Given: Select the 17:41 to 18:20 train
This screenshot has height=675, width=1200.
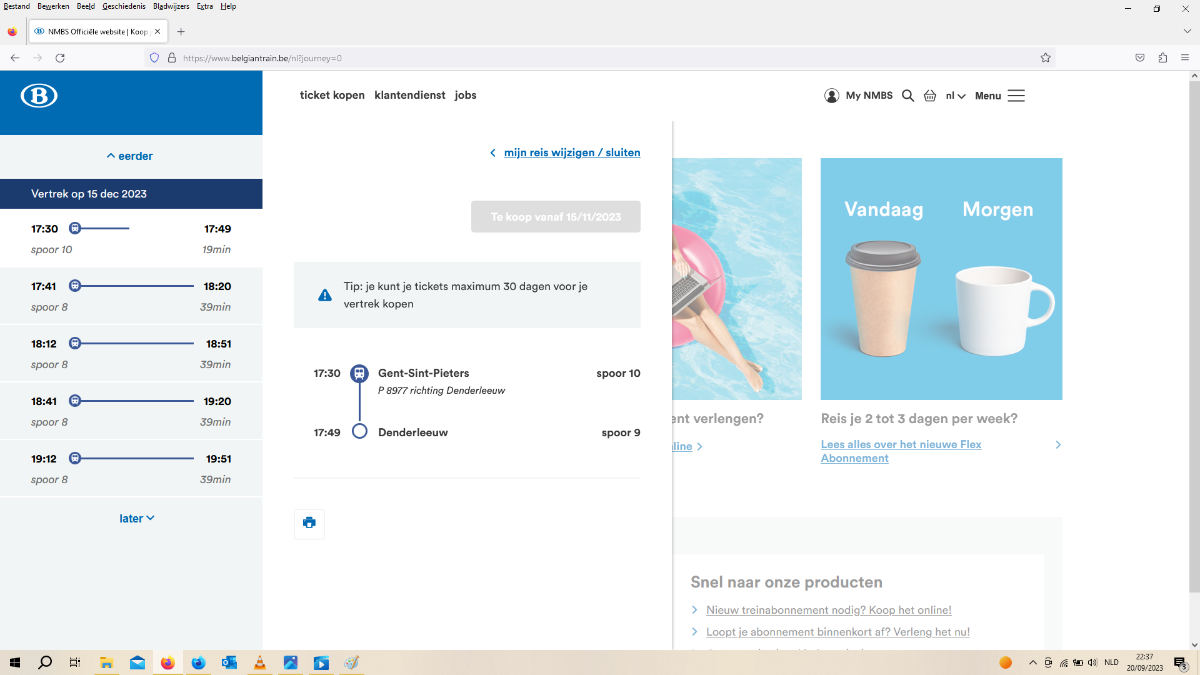Looking at the screenshot, I should click(131, 296).
